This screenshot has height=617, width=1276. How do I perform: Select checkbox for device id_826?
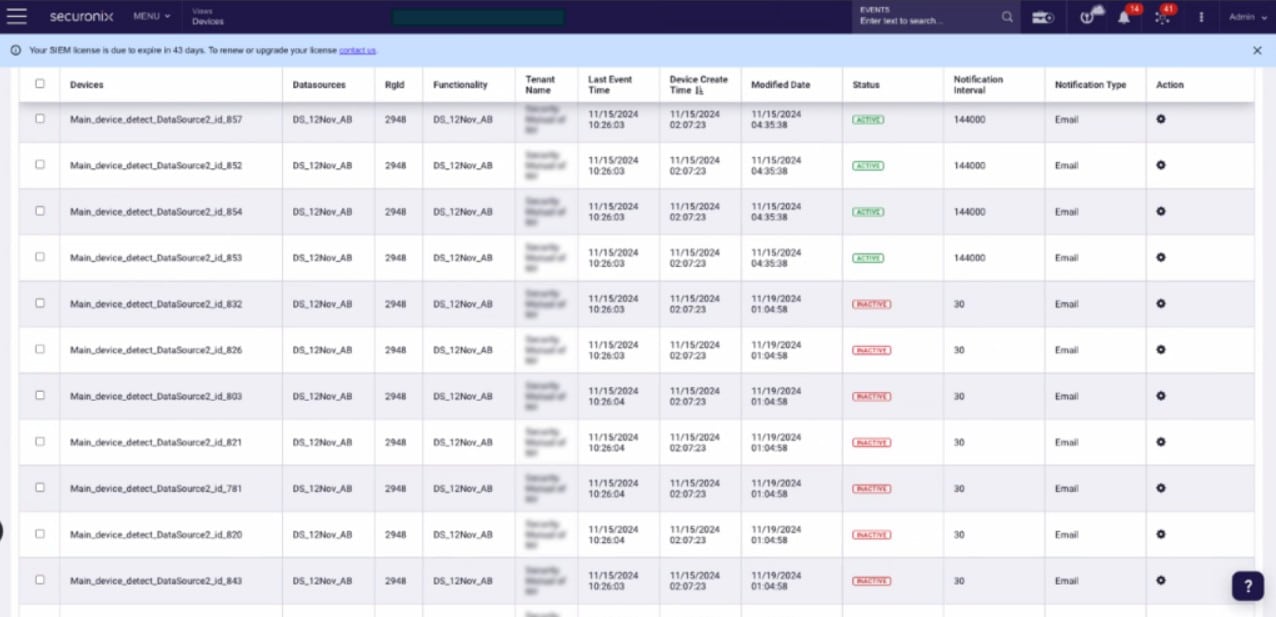coord(40,349)
